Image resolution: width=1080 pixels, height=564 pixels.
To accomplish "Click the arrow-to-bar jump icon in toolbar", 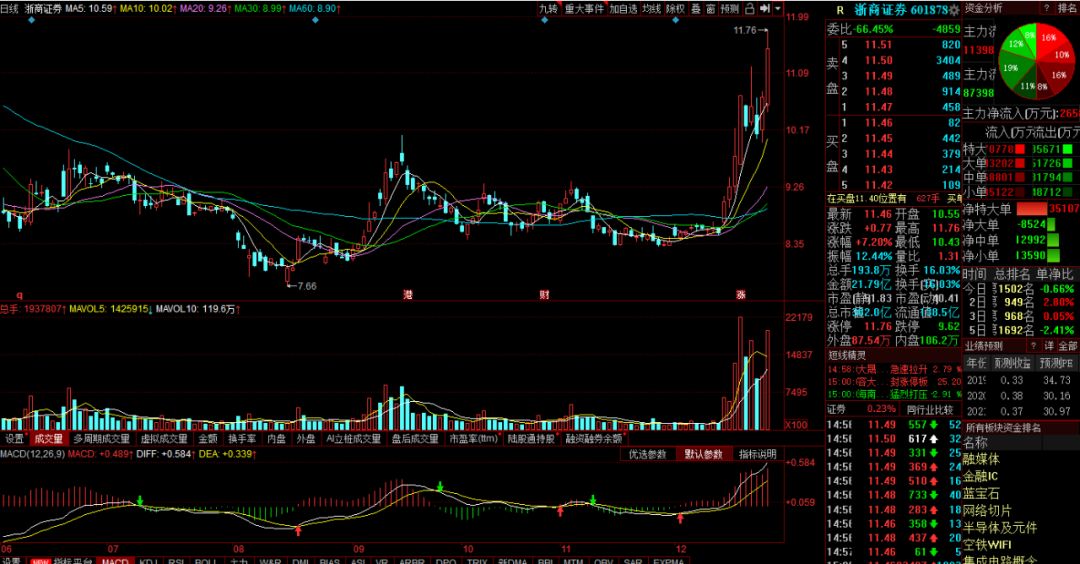I will pos(765,9).
